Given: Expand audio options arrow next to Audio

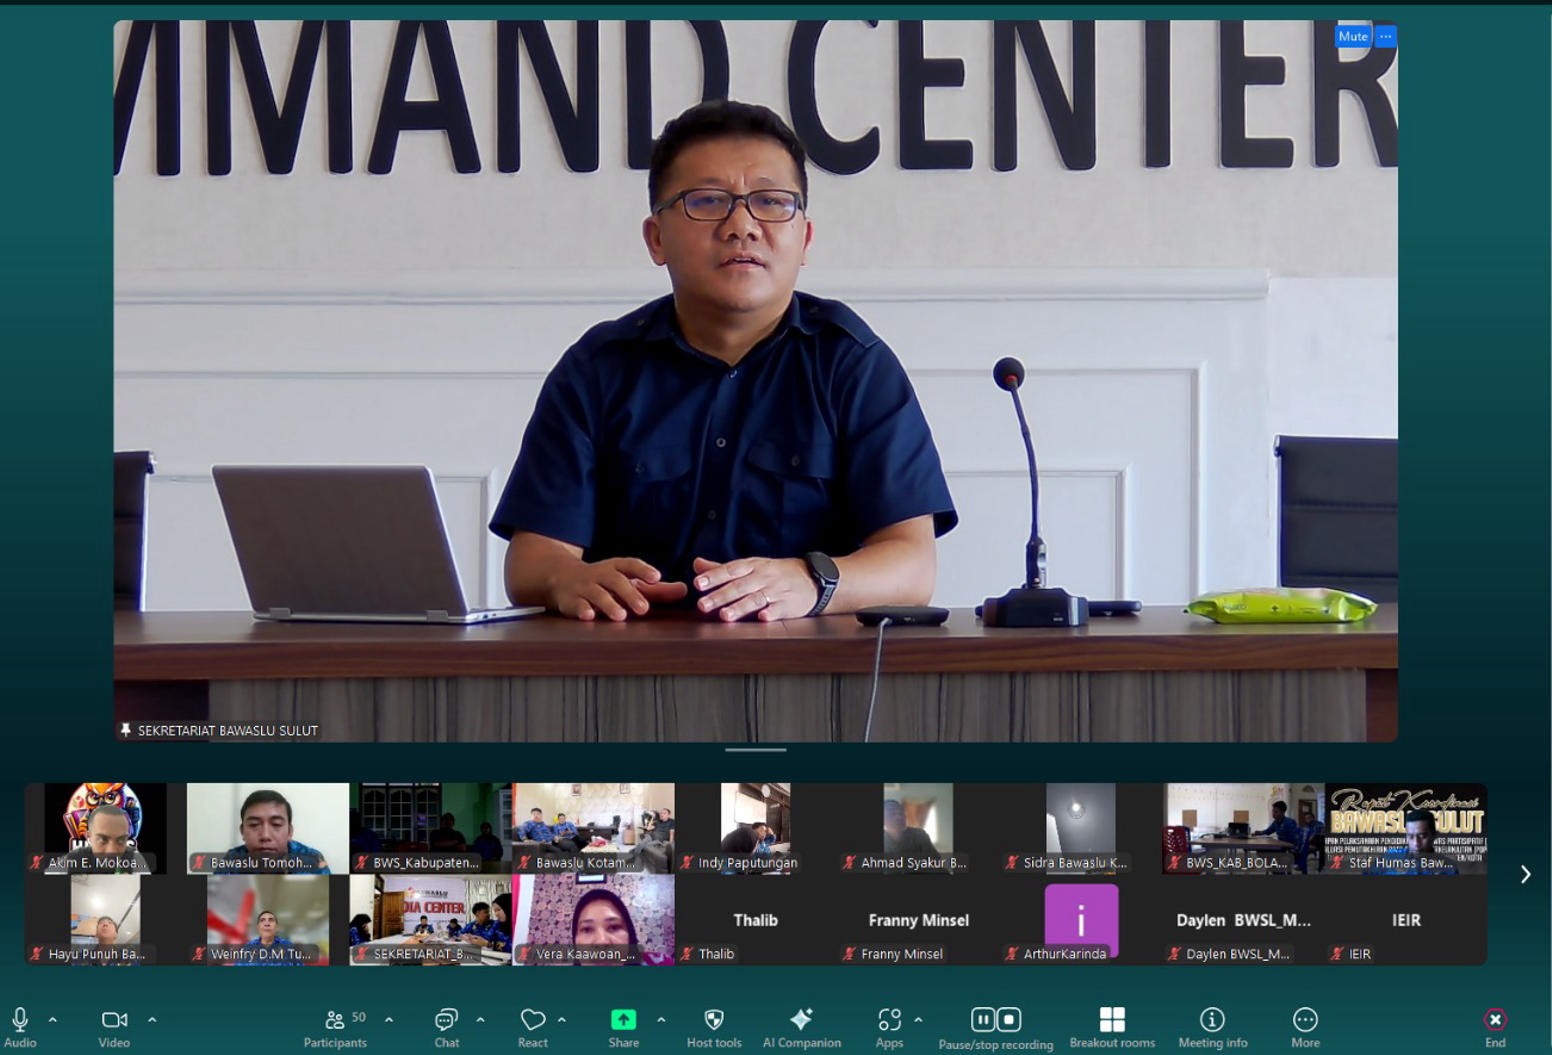Looking at the screenshot, I should (53, 1020).
